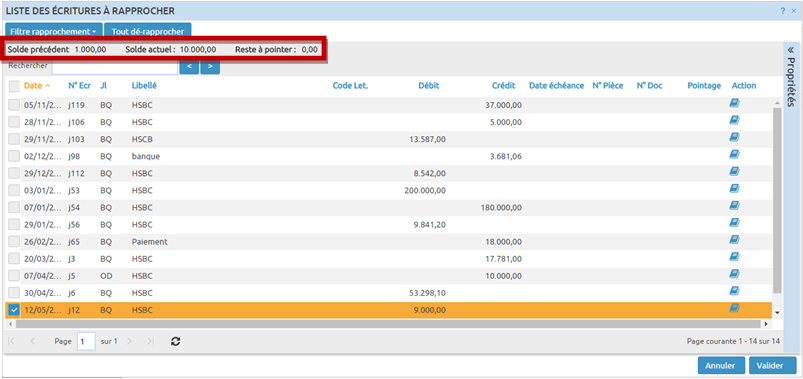Viewport: 803px width, 379px height.
Task: Select the Paiement label cell
Action: (x=150, y=242)
